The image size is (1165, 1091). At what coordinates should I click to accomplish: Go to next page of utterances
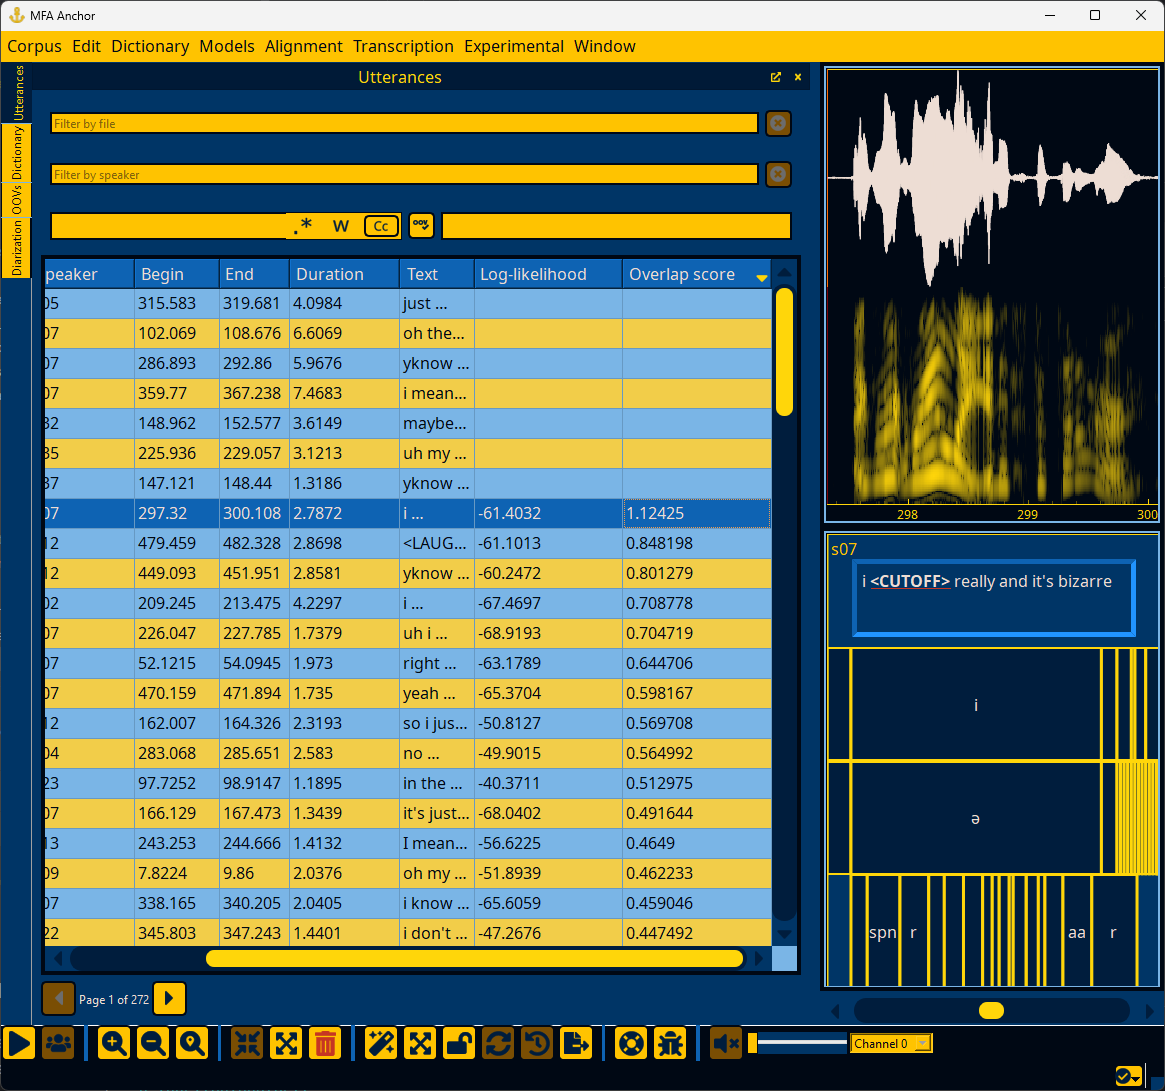(x=169, y=999)
